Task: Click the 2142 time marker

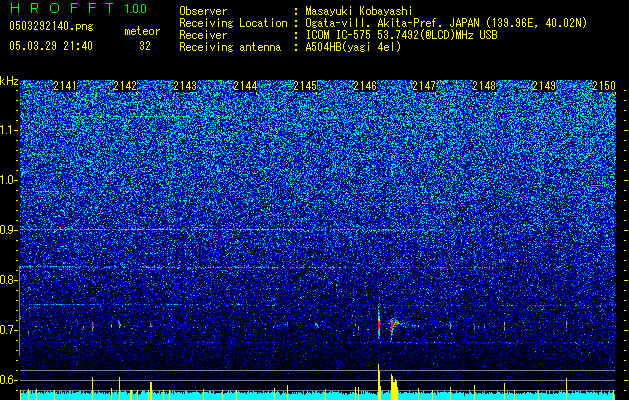Action: (x=125, y=86)
